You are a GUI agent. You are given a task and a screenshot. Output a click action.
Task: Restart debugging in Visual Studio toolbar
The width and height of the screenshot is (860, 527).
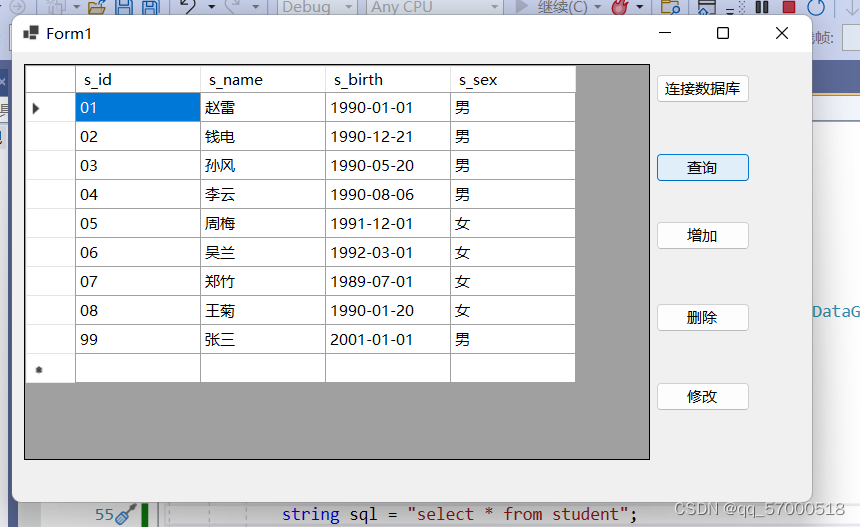[x=816, y=7]
